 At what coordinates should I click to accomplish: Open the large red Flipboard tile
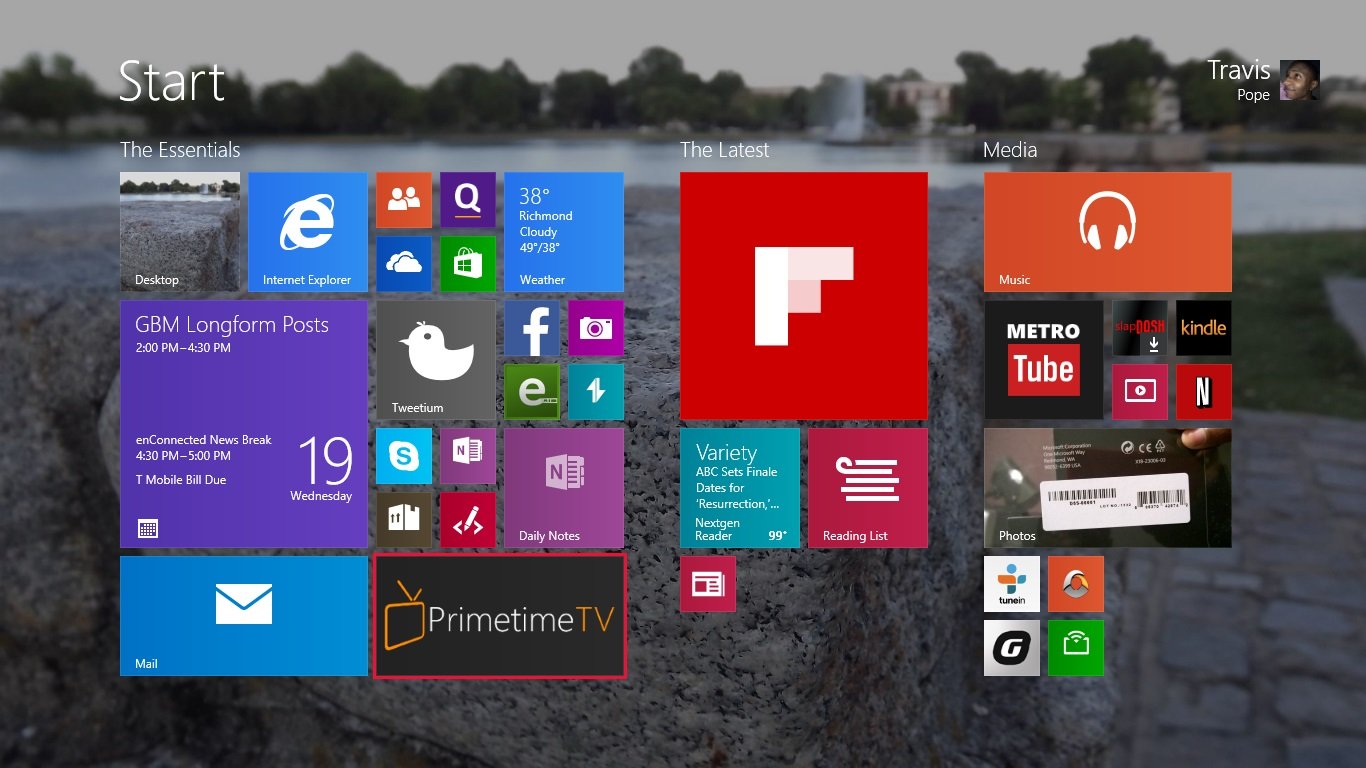(x=804, y=296)
